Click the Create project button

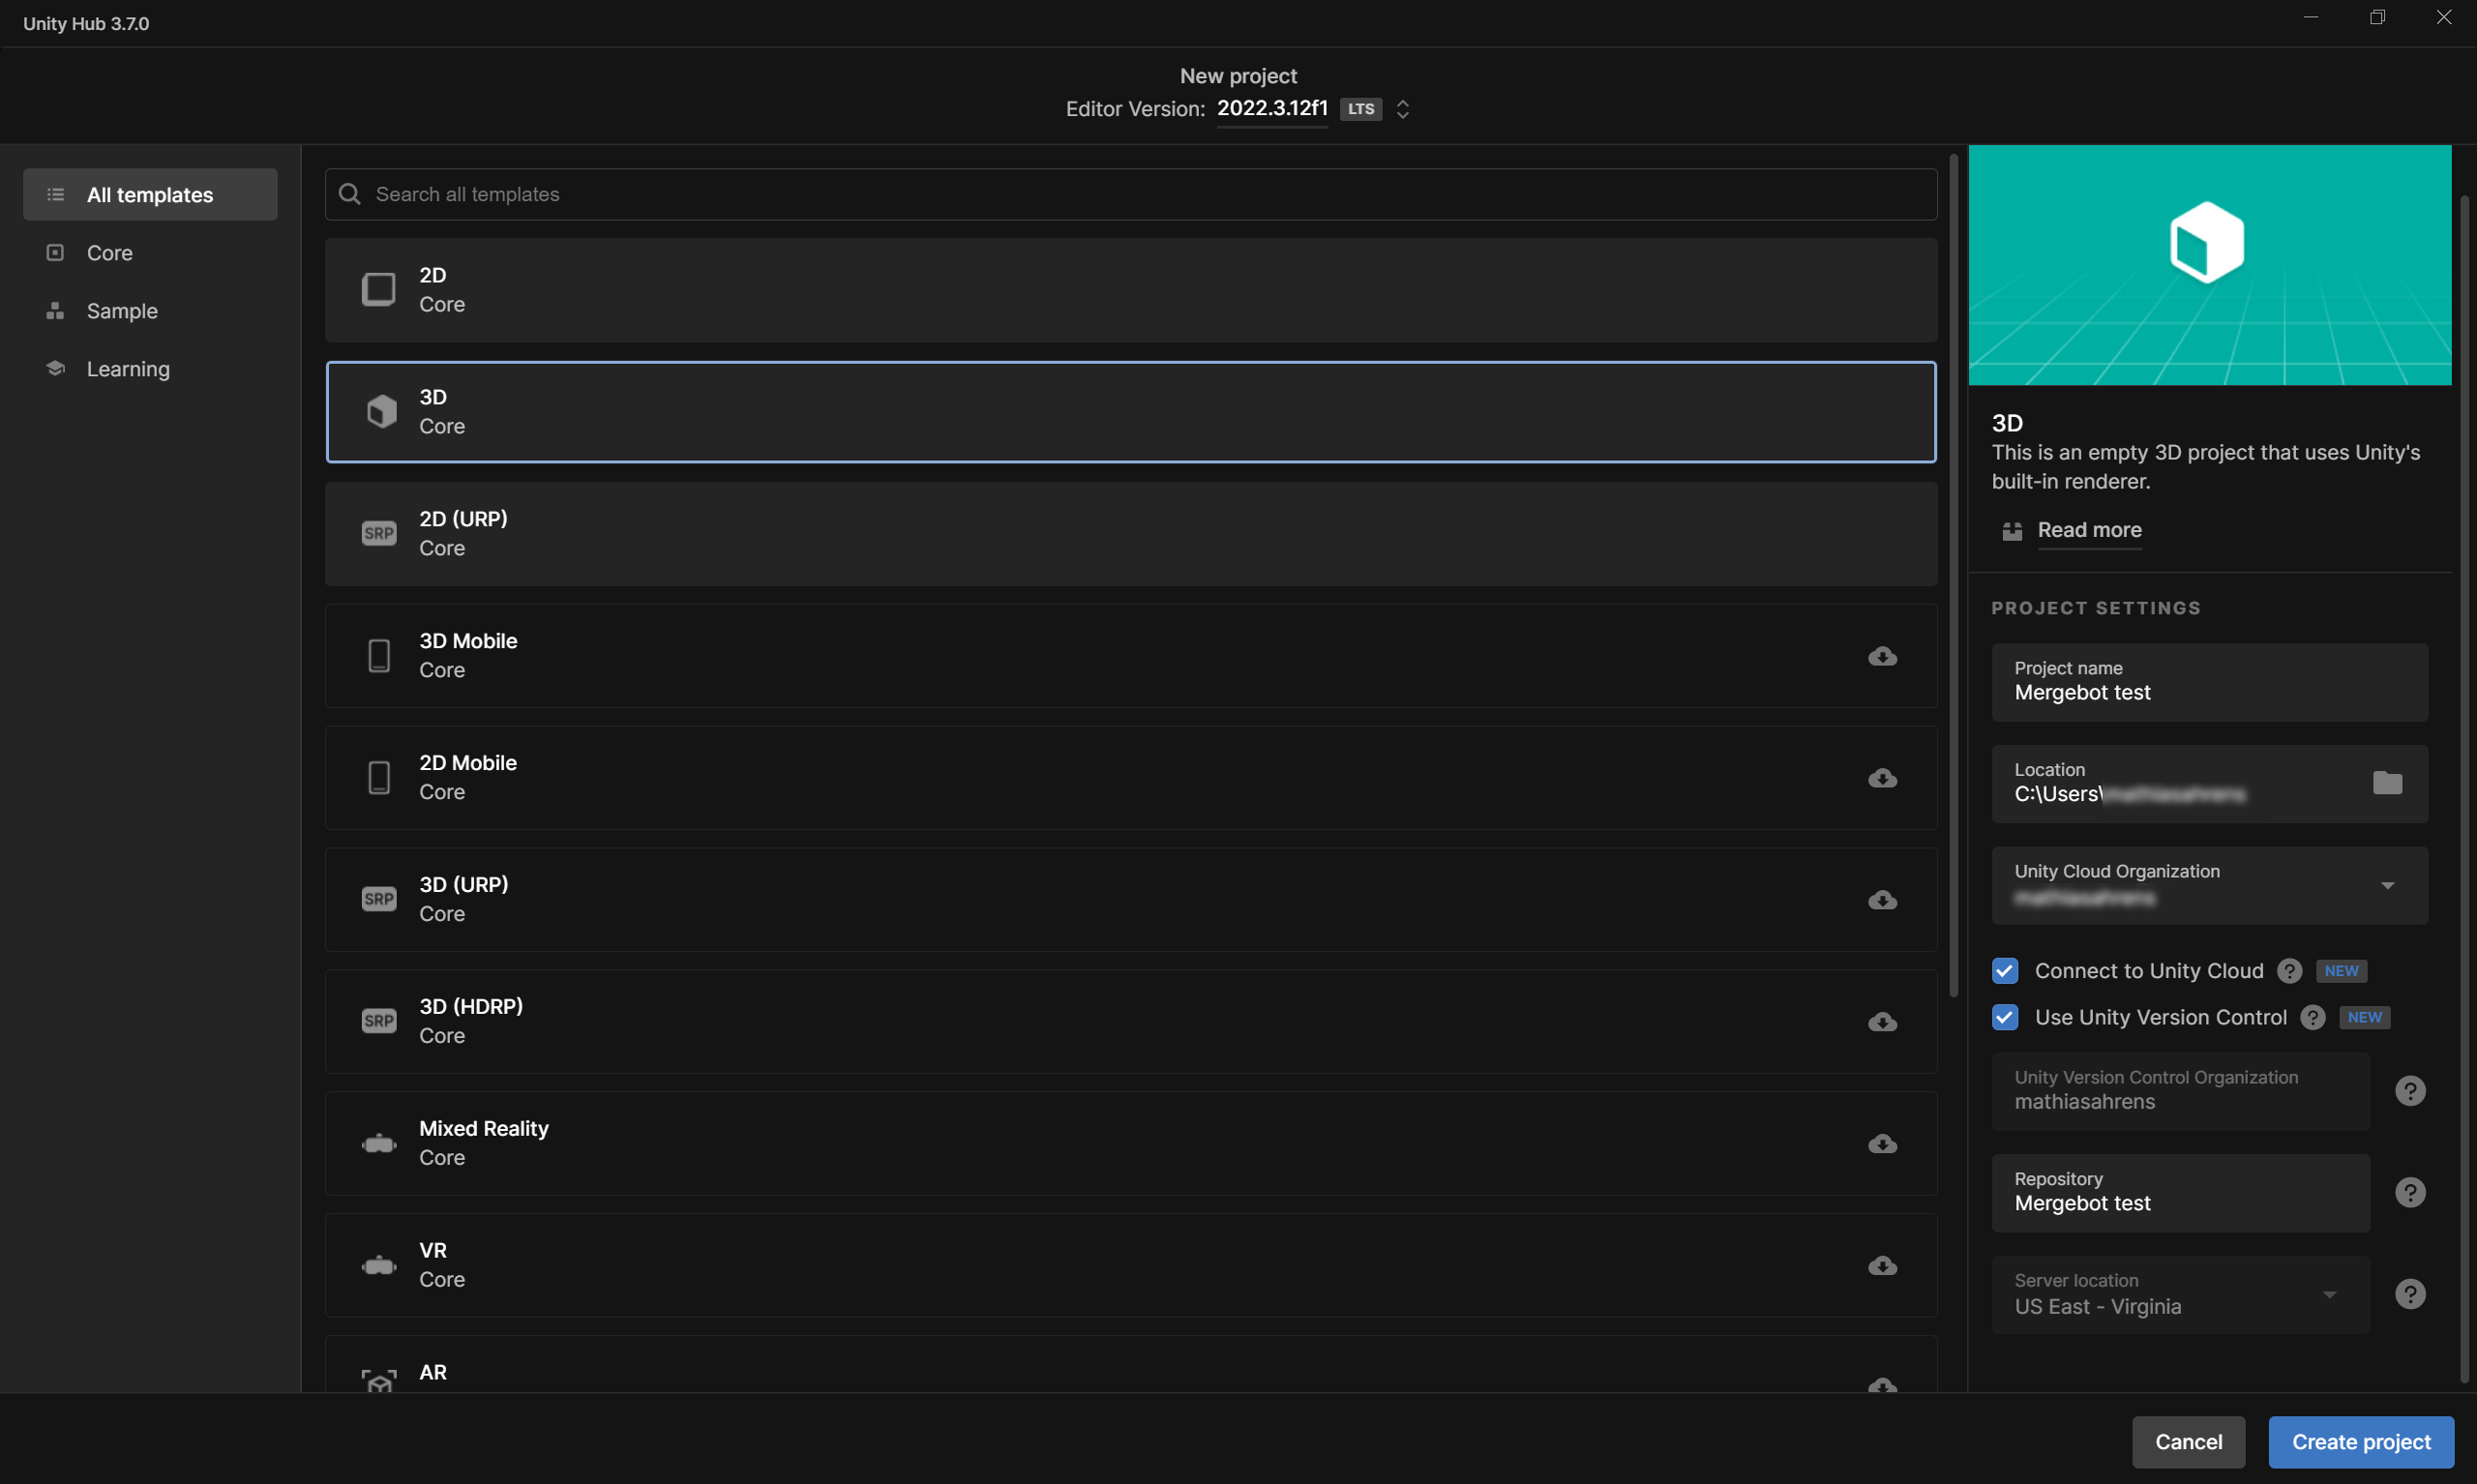click(x=2360, y=1441)
